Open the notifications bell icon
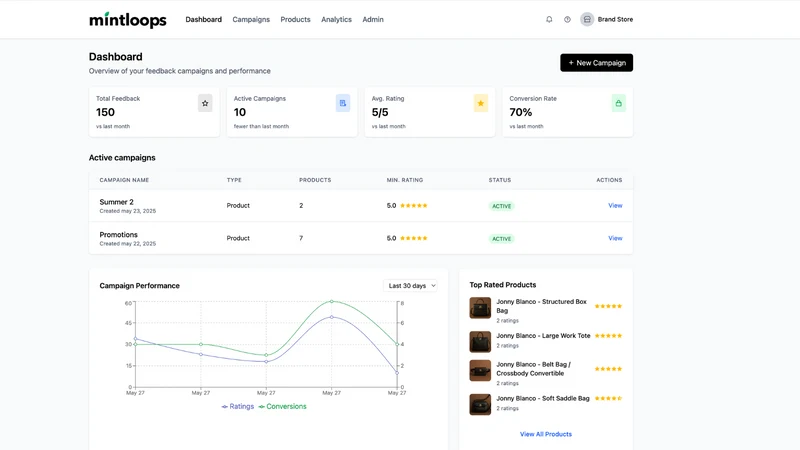The image size is (800, 450). [x=549, y=19]
